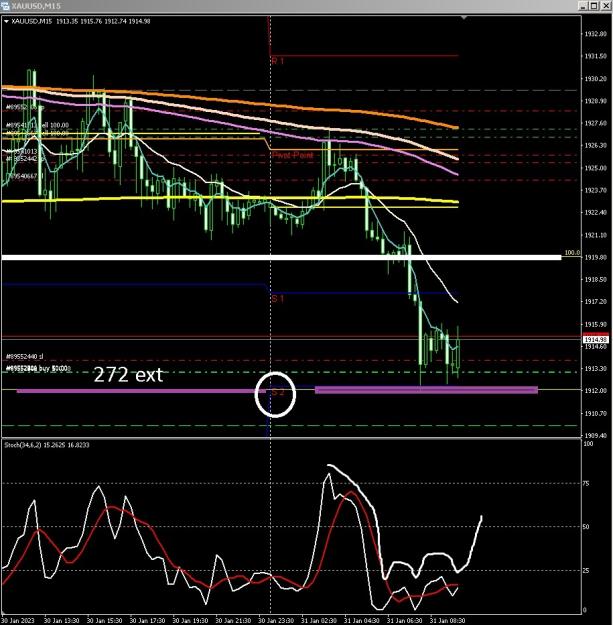
Task: Click the chart window icon in title bar
Action: (x=5, y=6)
